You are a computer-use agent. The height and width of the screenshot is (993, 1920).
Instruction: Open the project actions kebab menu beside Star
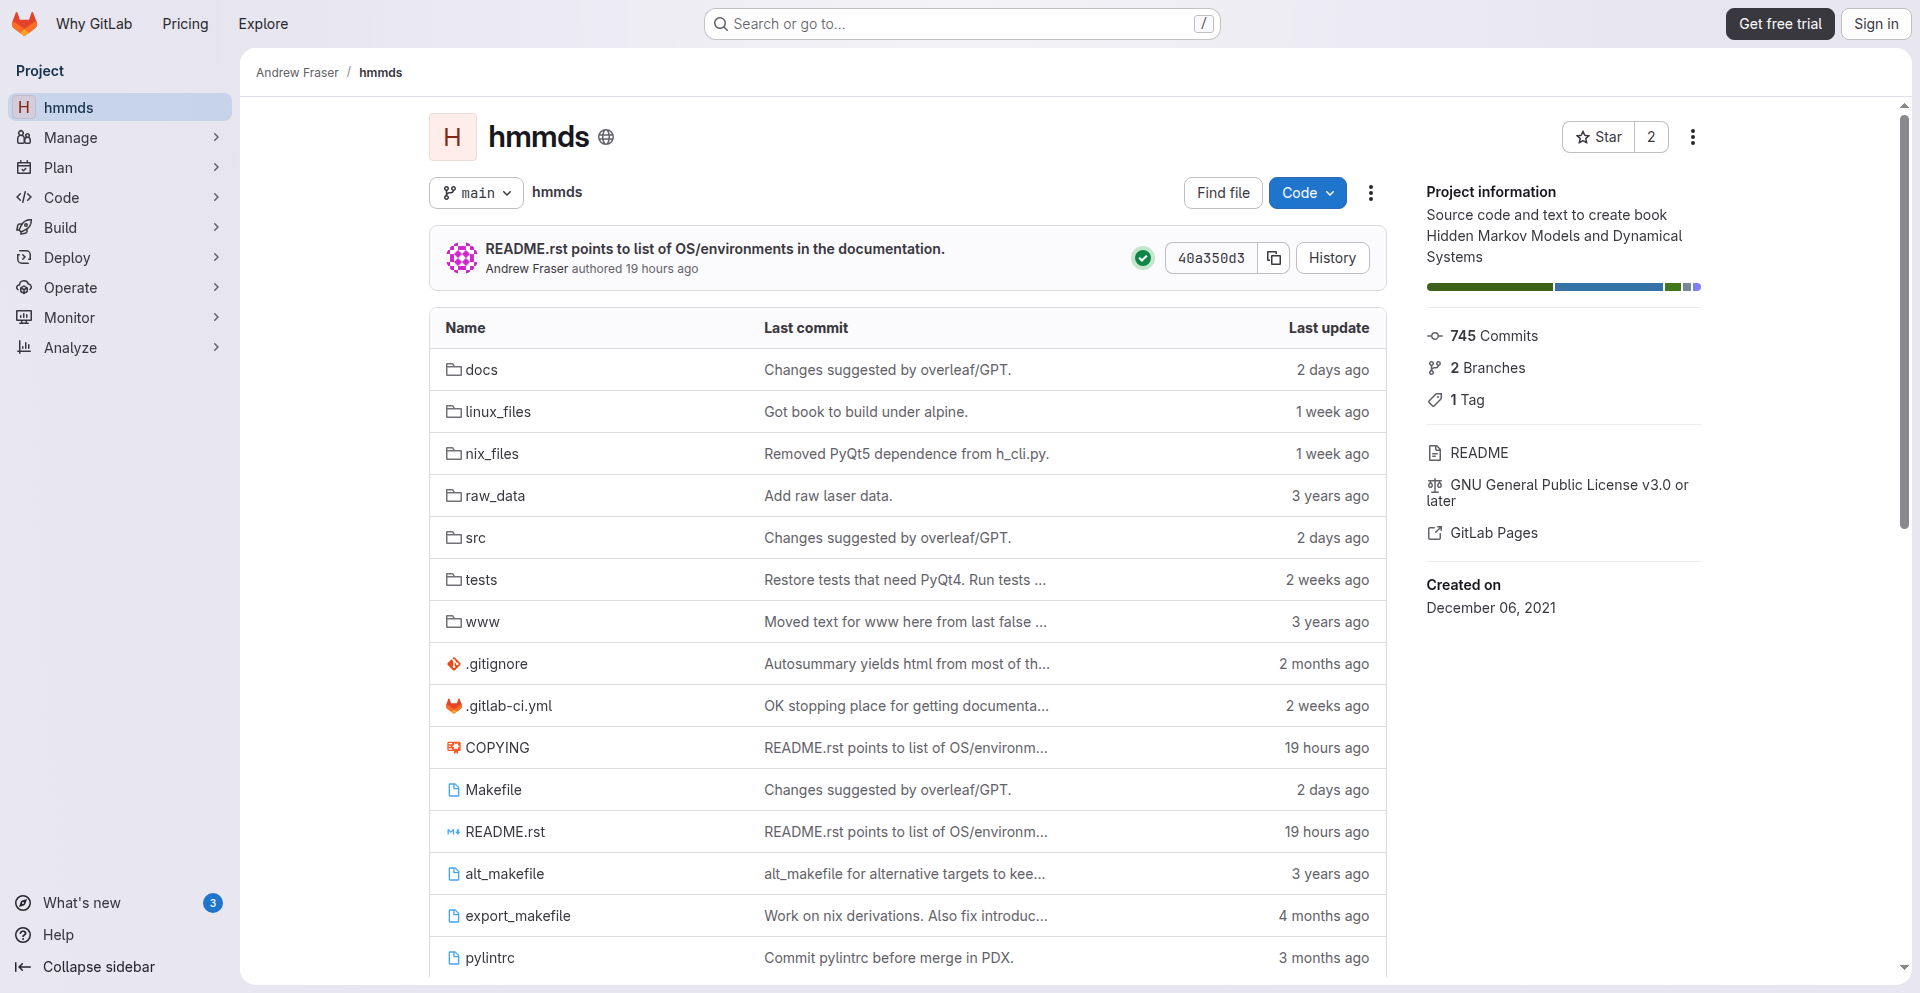[1692, 137]
